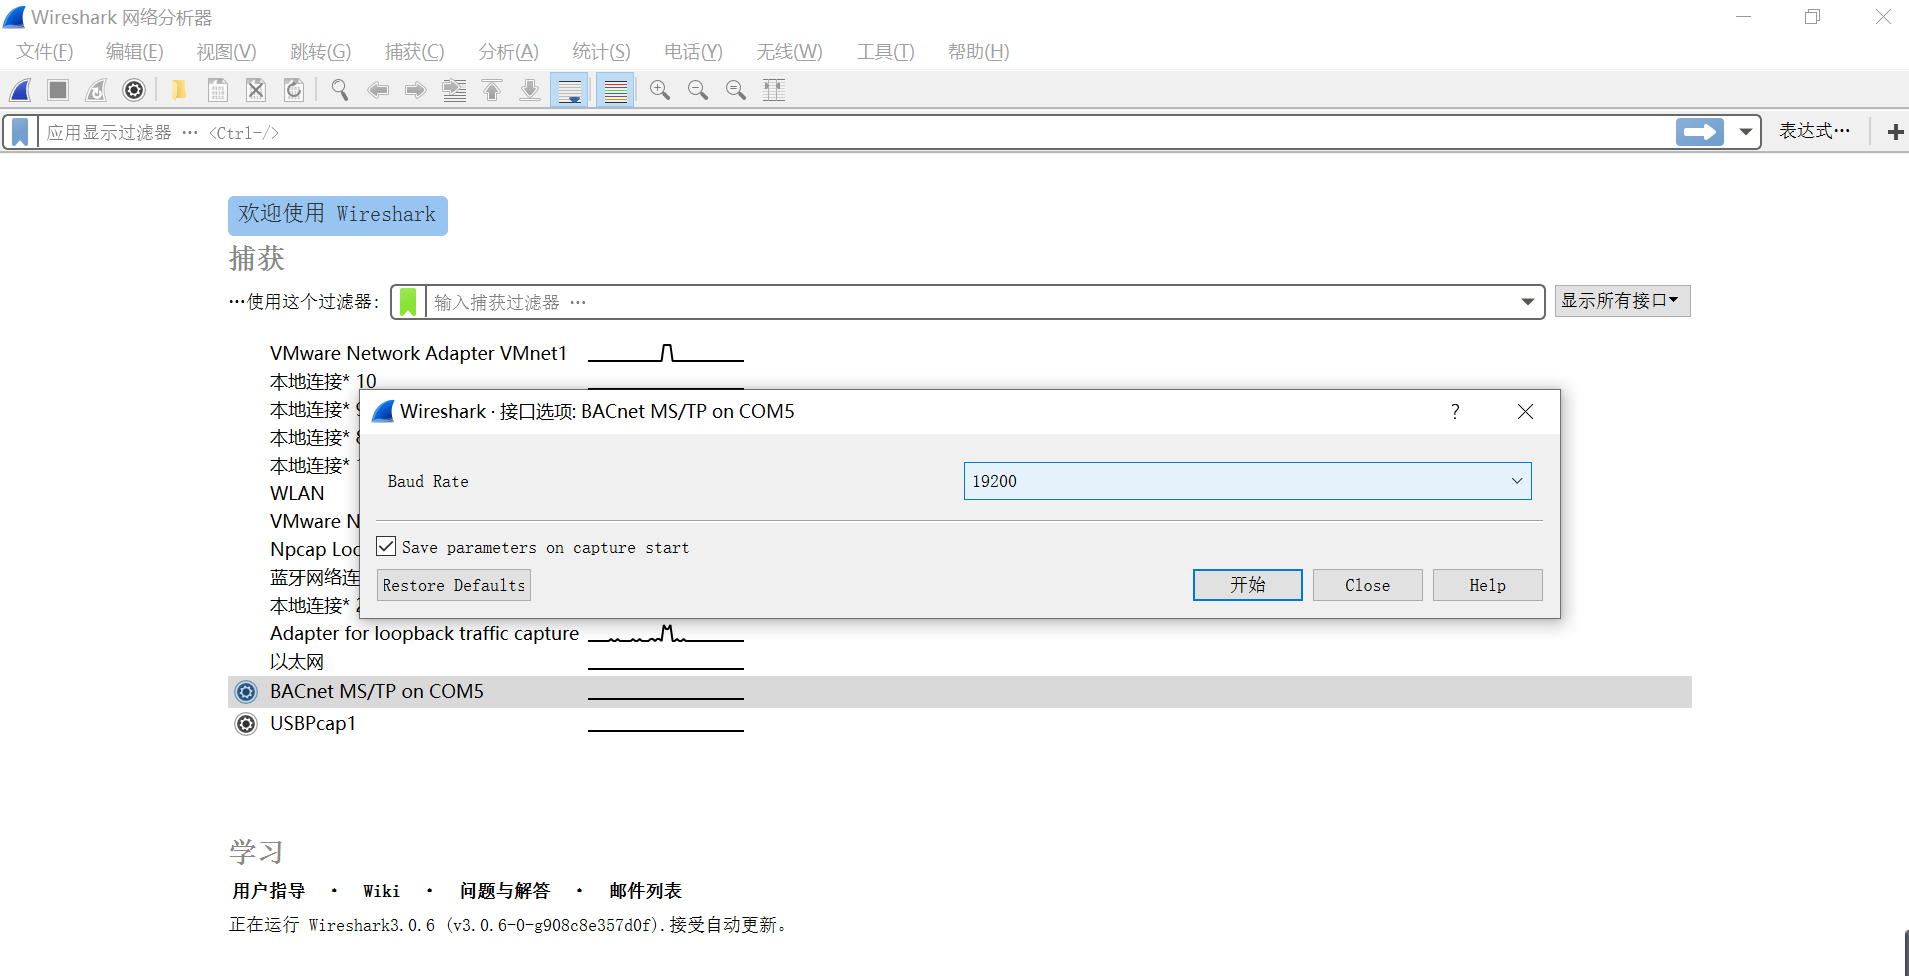1909x976 pixels.
Task: Toggle packet colorization in the toolbar
Action: point(616,90)
